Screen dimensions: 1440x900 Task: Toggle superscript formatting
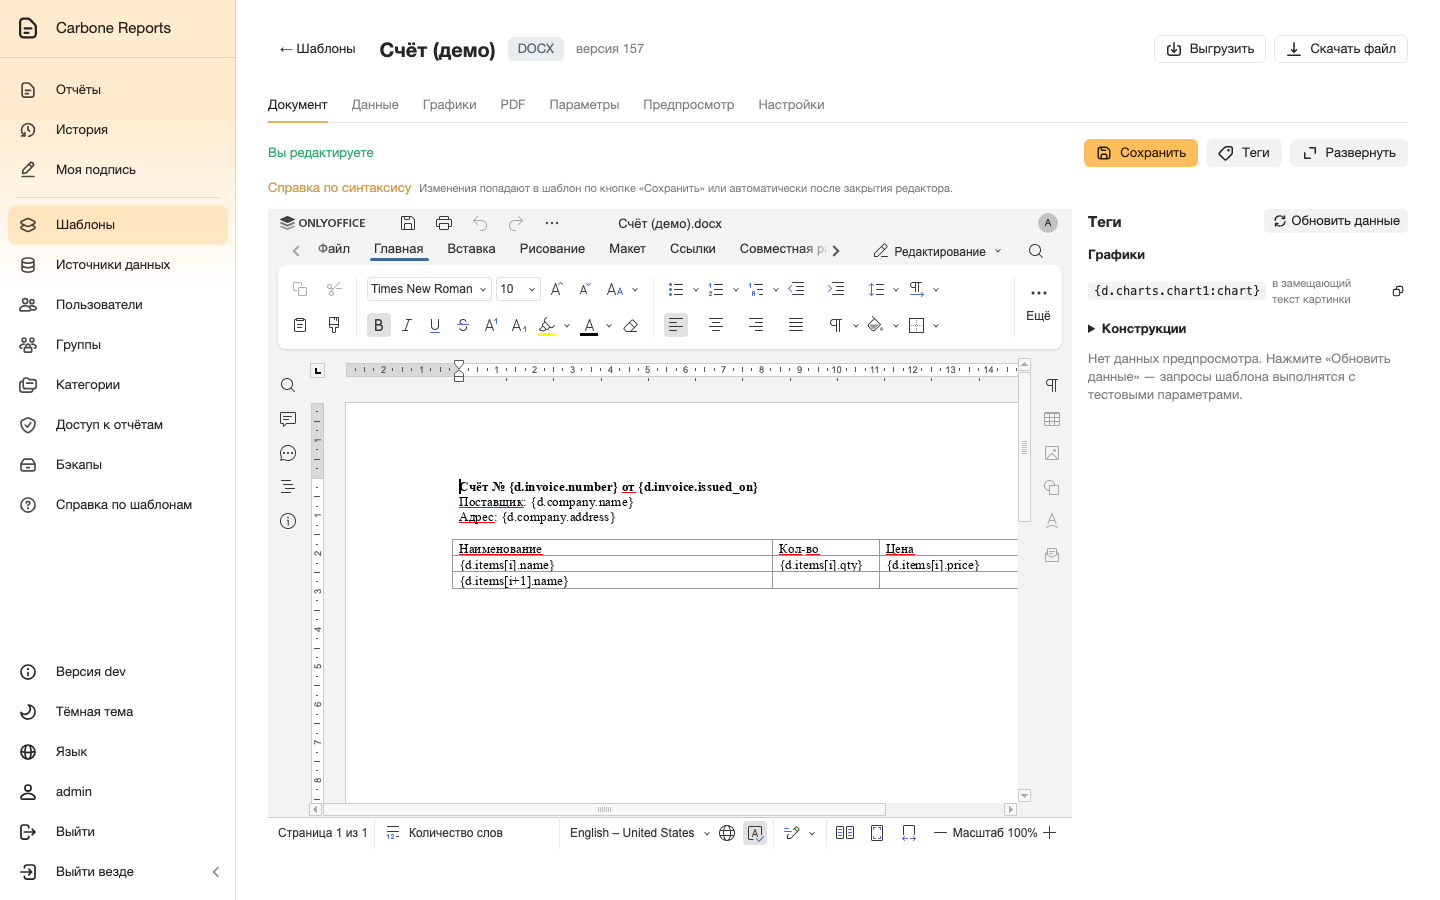click(491, 325)
